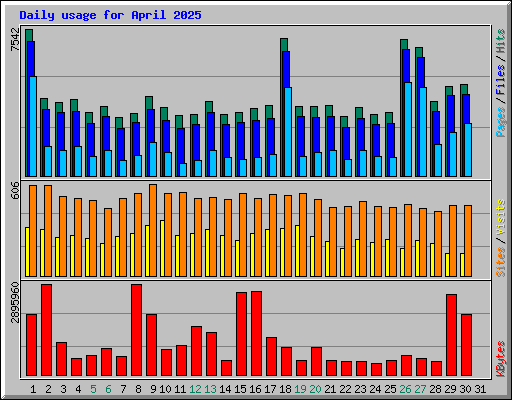Click the yellow visits bar for day 19
This screenshot has width=512, height=400.
[x=297, y=251]
